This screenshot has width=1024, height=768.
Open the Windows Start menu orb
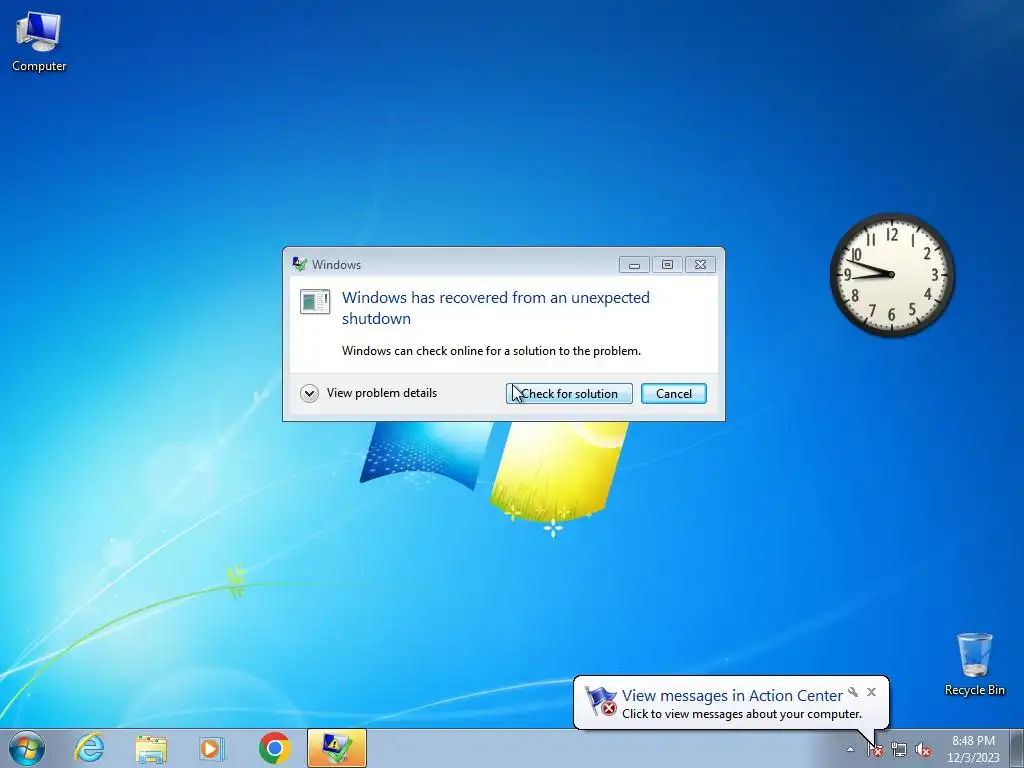pos(27,748)
